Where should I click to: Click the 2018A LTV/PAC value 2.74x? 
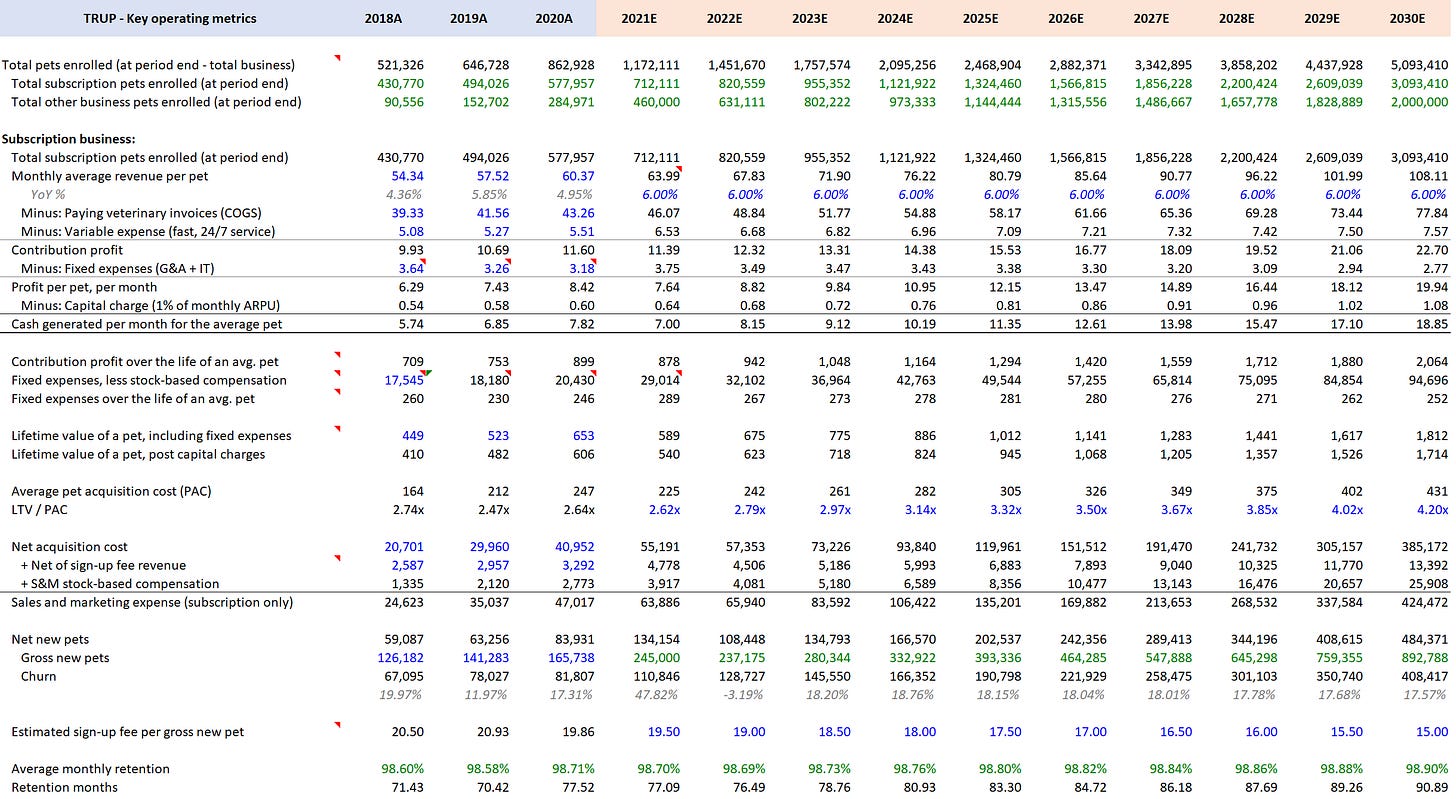point(409,509)
